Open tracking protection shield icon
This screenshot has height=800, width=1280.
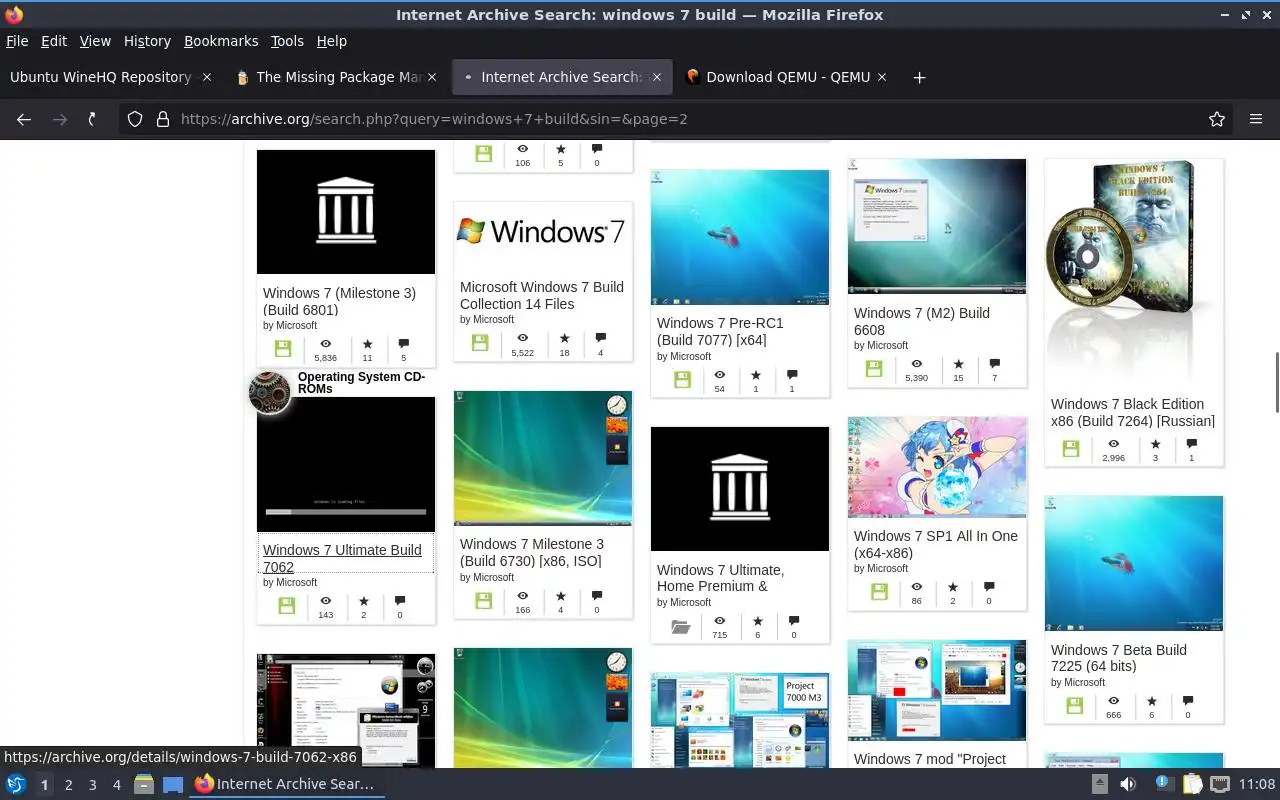pyautogui.click(x=135, y=119)
